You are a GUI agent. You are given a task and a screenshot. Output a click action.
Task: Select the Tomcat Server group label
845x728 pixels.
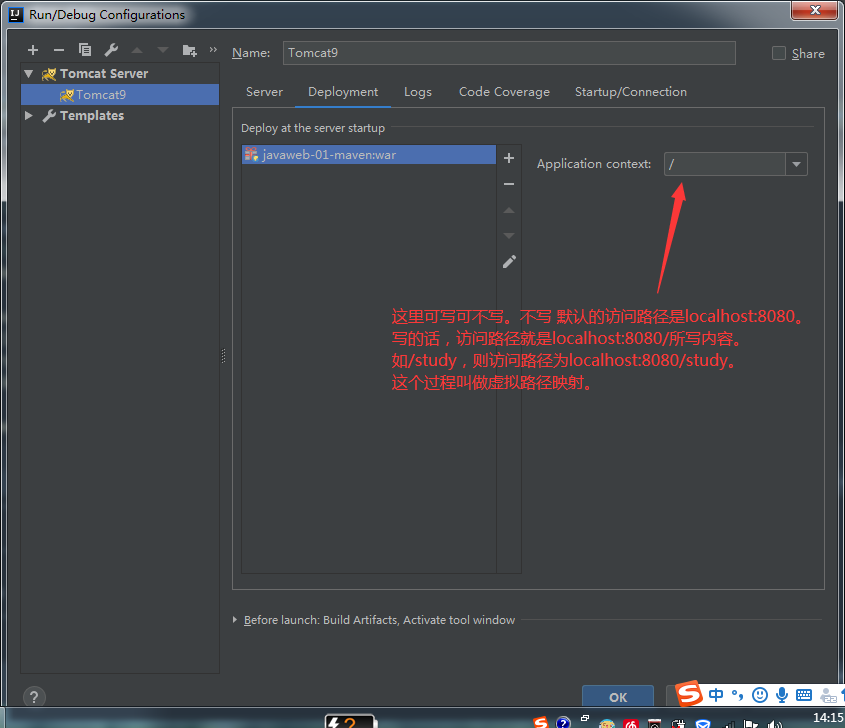104,73
